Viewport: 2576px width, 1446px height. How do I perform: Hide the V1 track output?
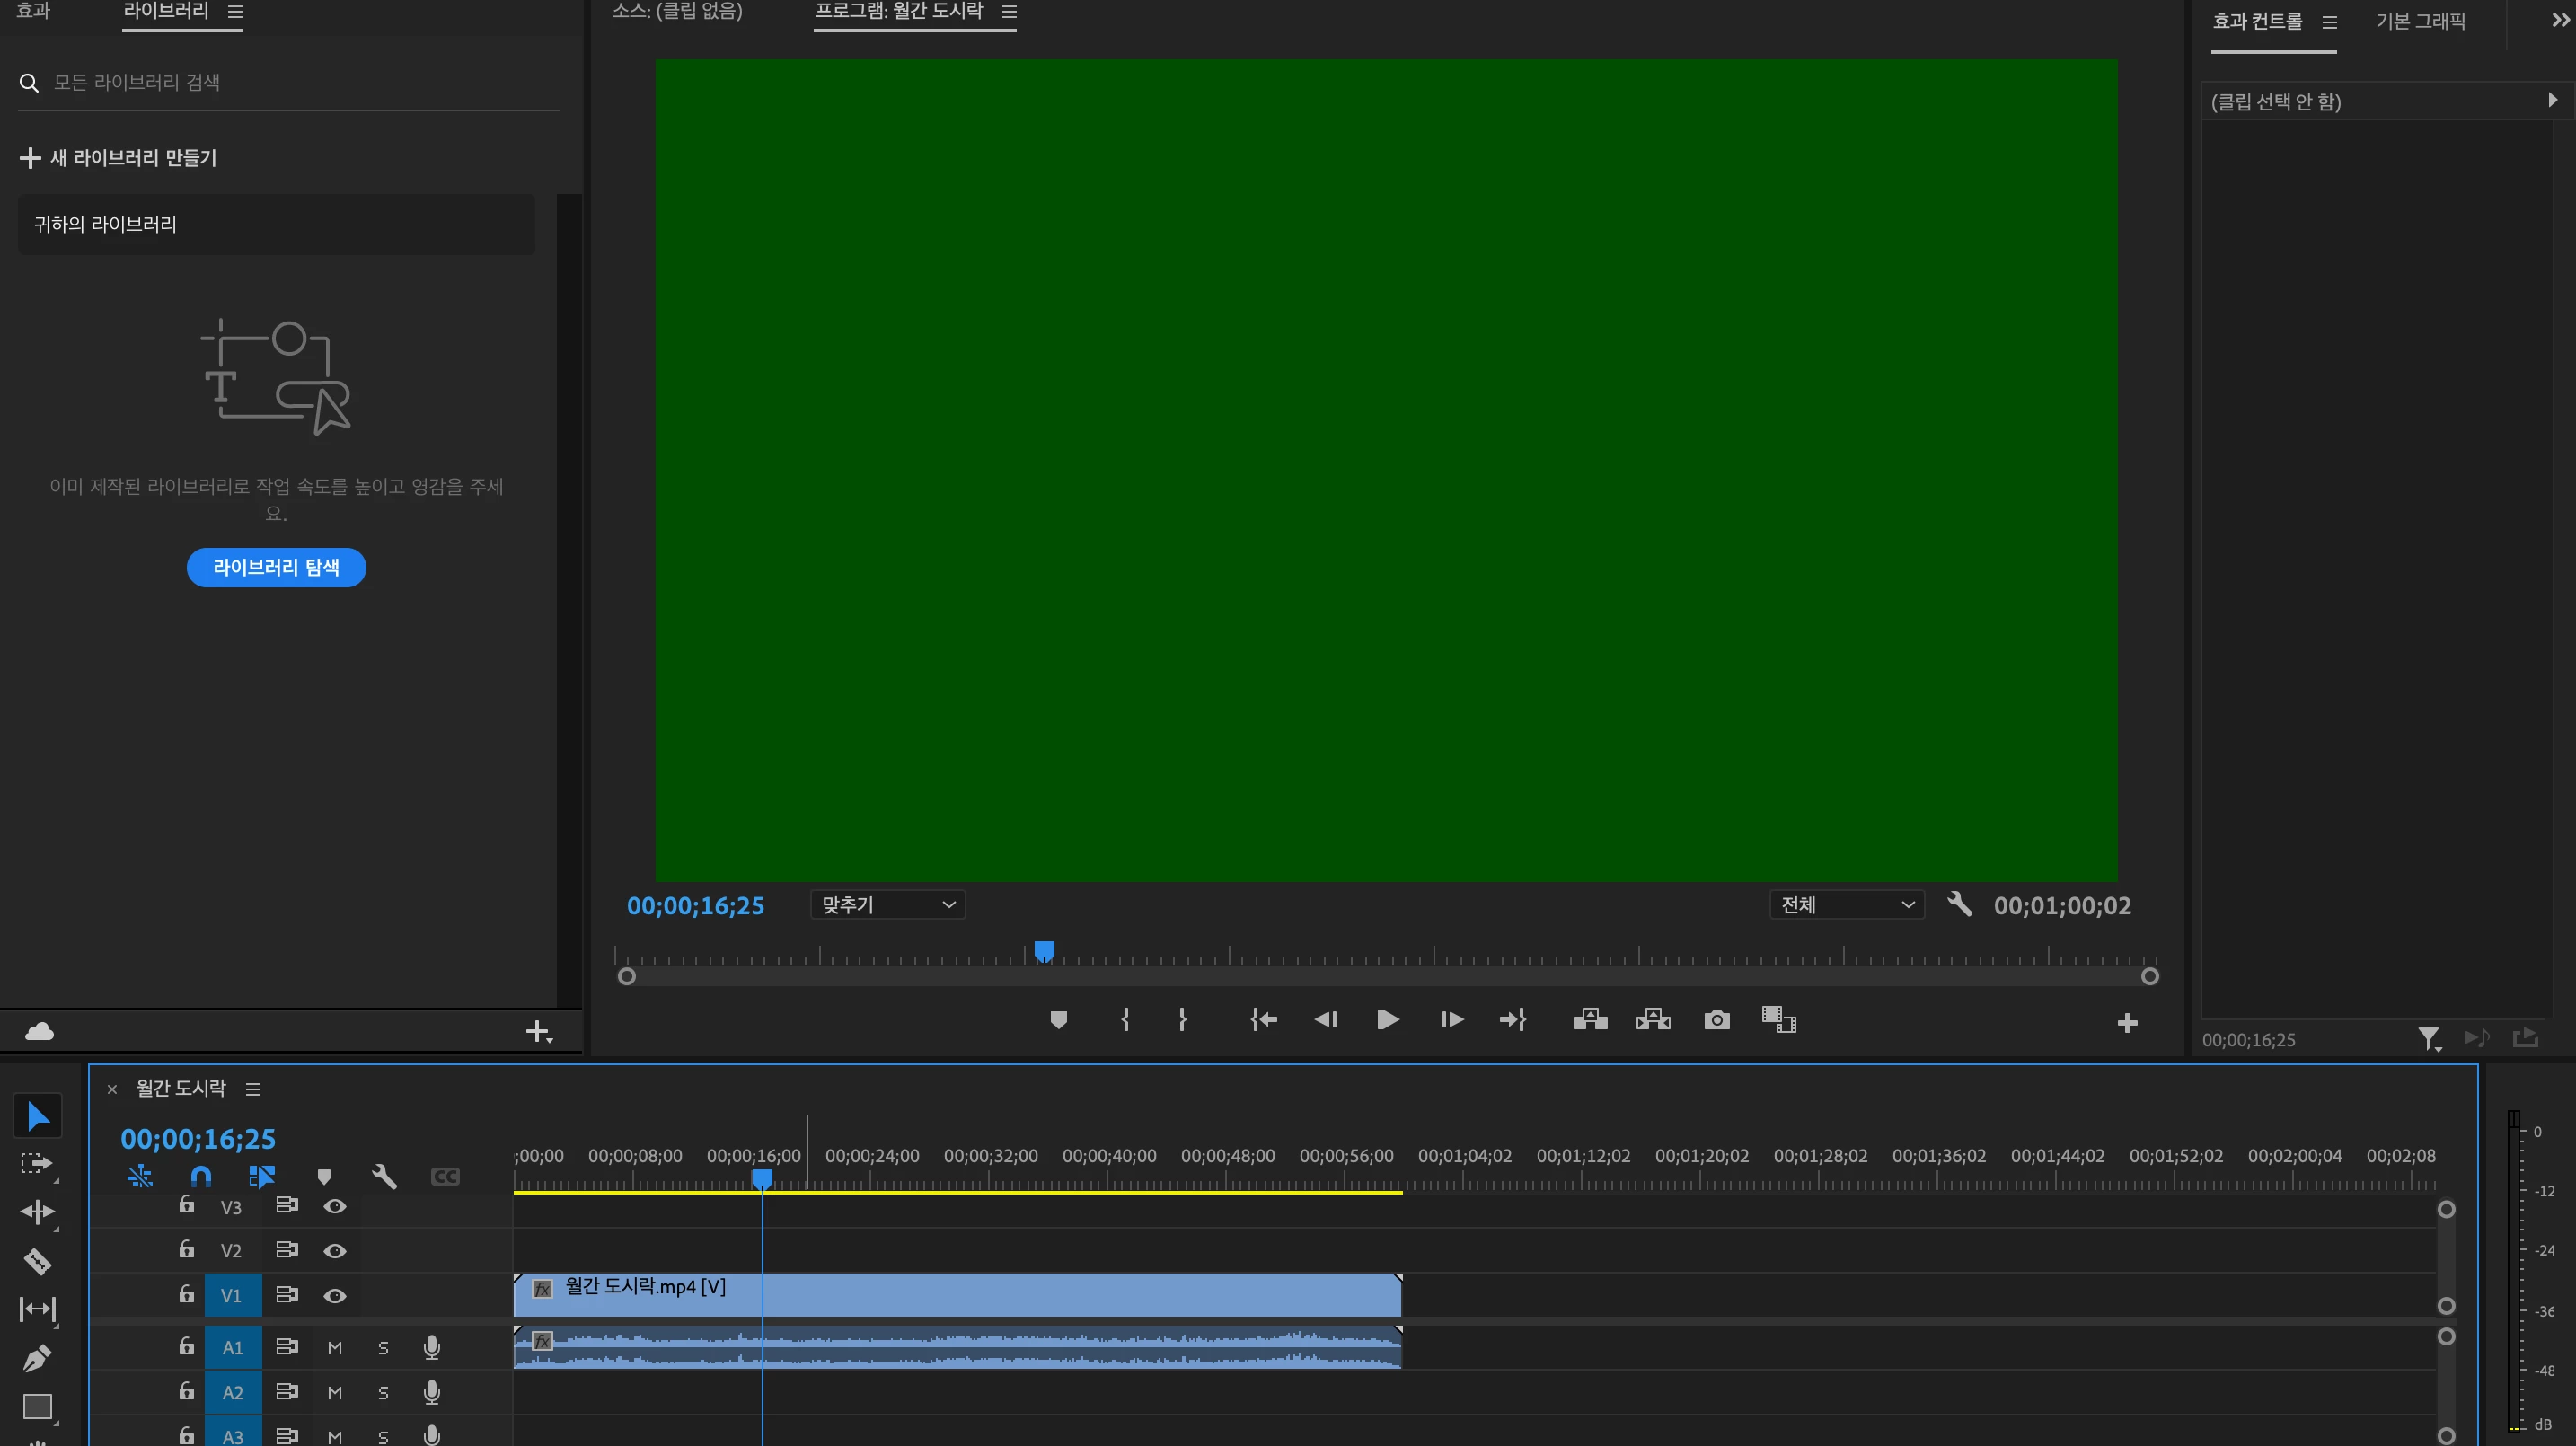tap(335, 1296)
